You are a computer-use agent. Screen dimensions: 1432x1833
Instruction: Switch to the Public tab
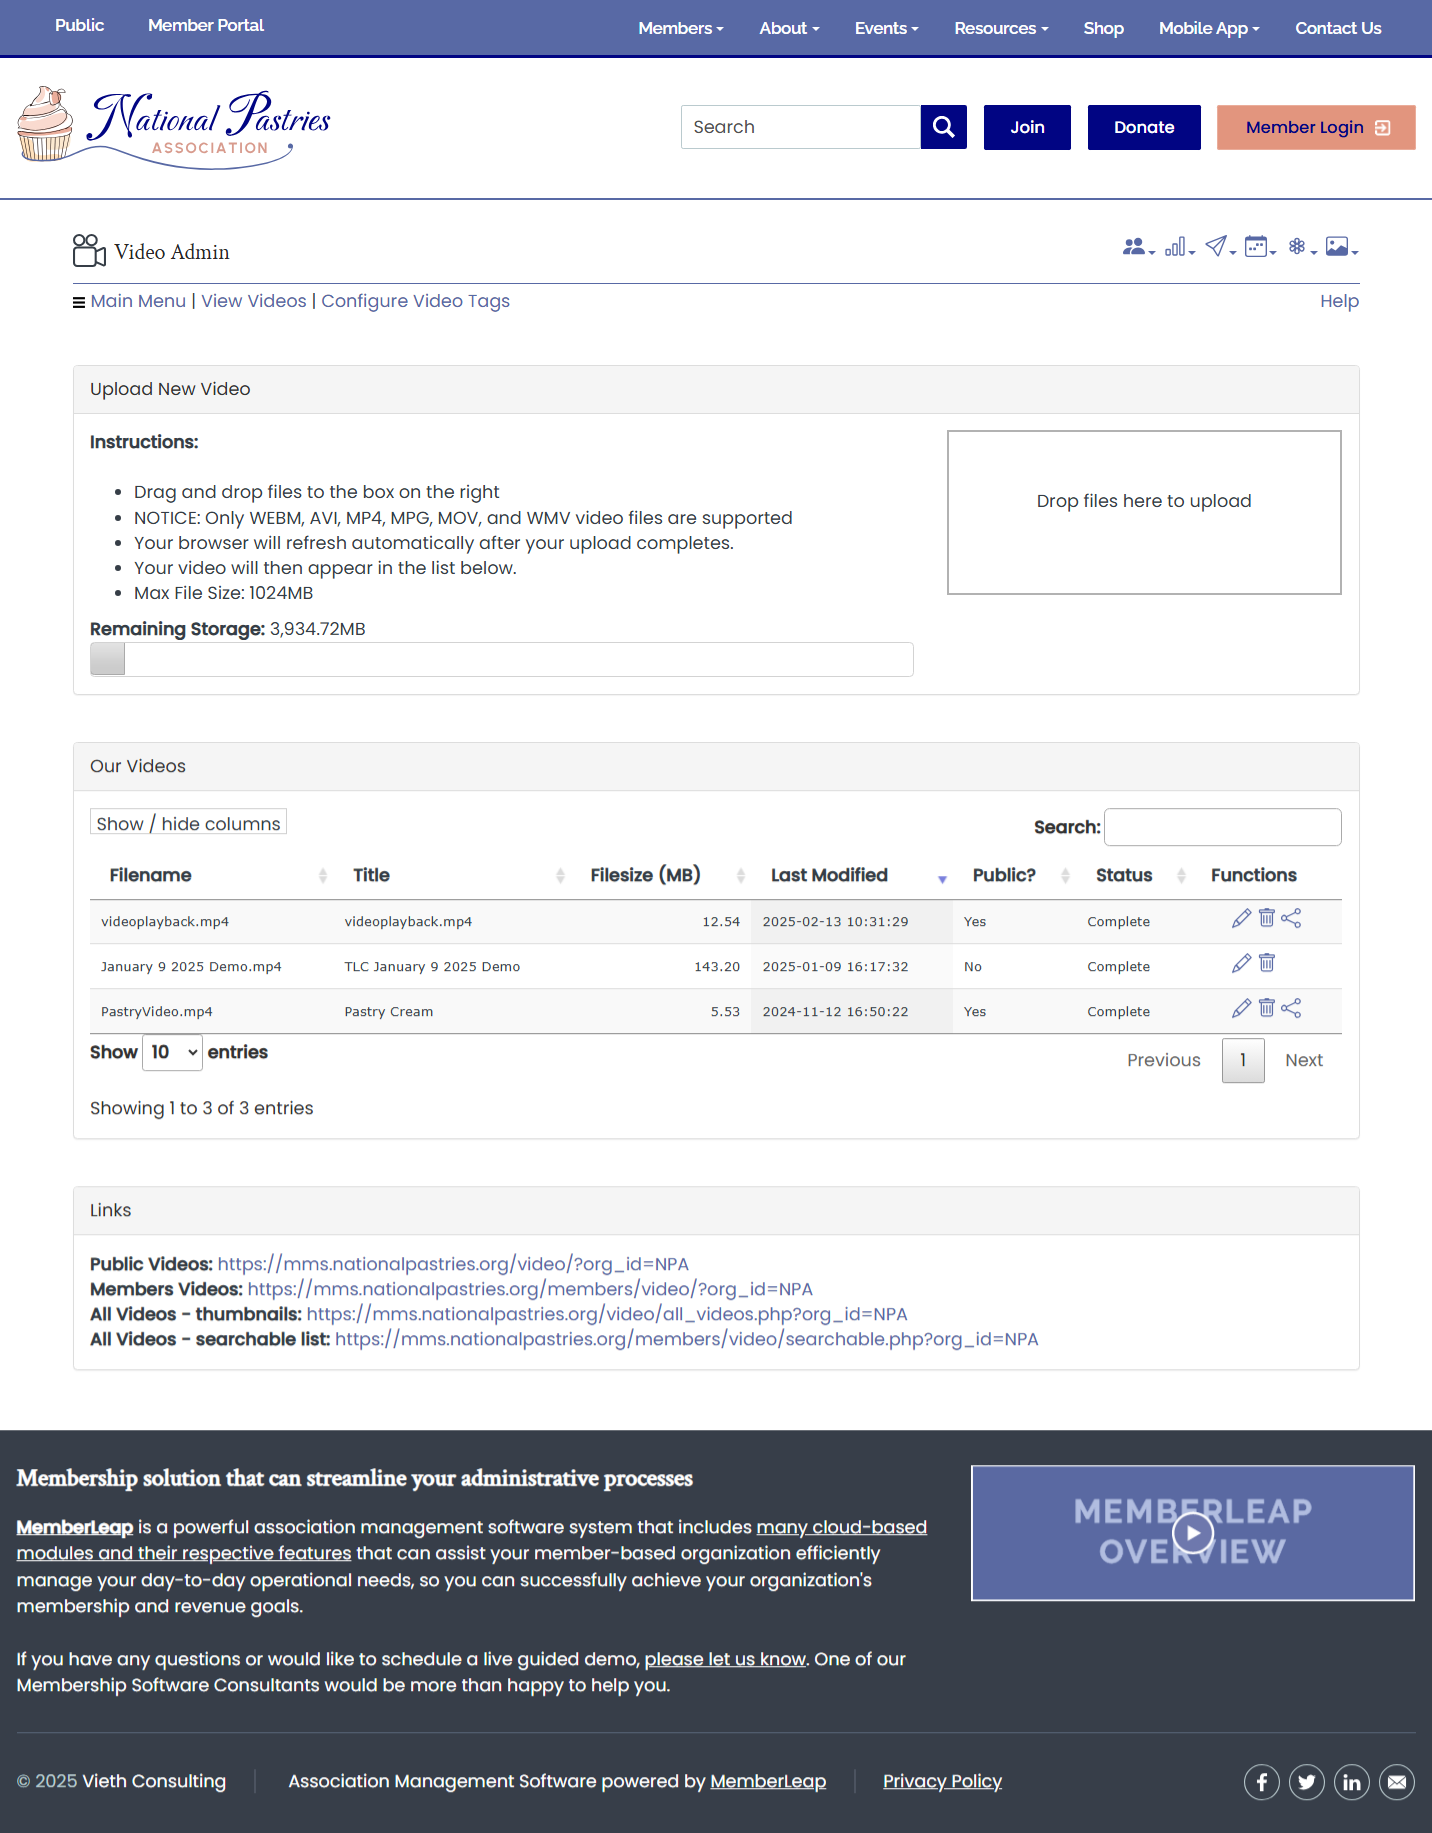79,25
